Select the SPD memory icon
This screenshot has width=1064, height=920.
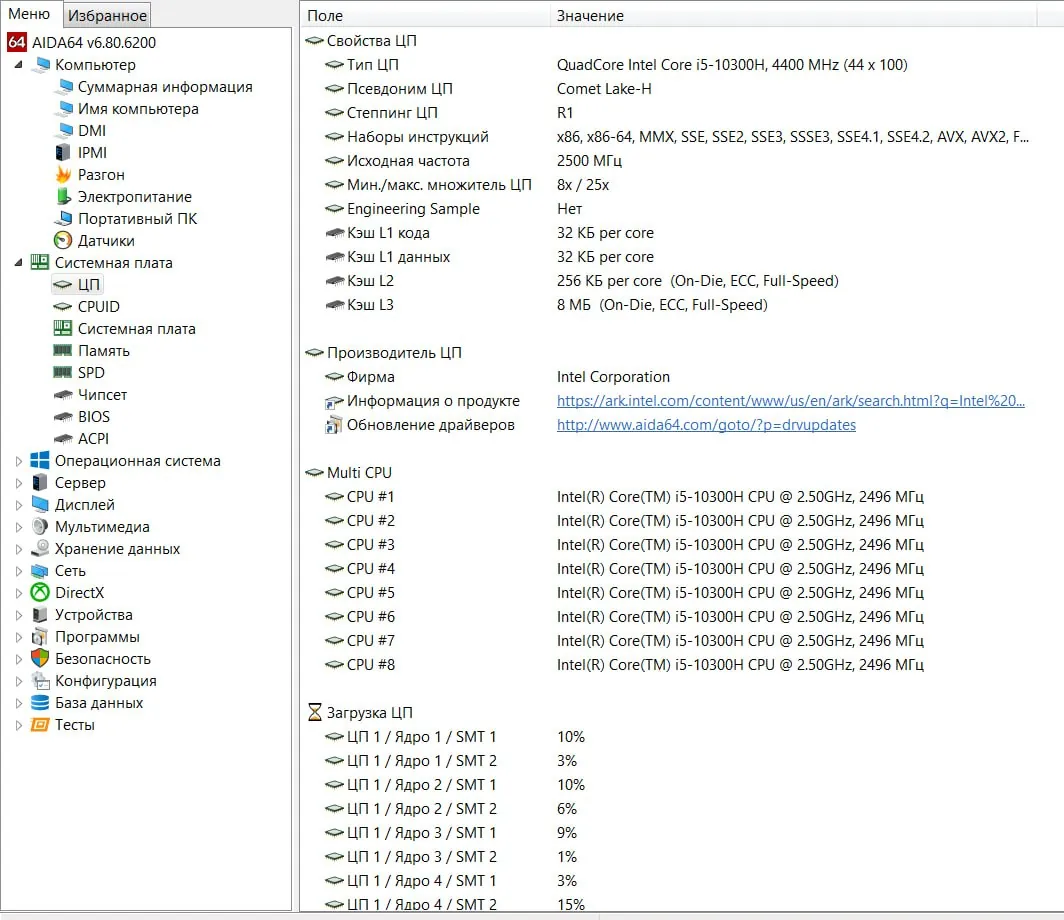coord(62,372)
